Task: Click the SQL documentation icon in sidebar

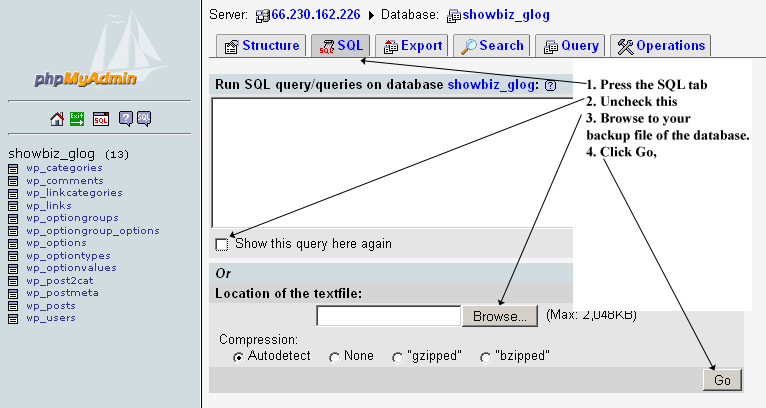Action: pos(144,119)
